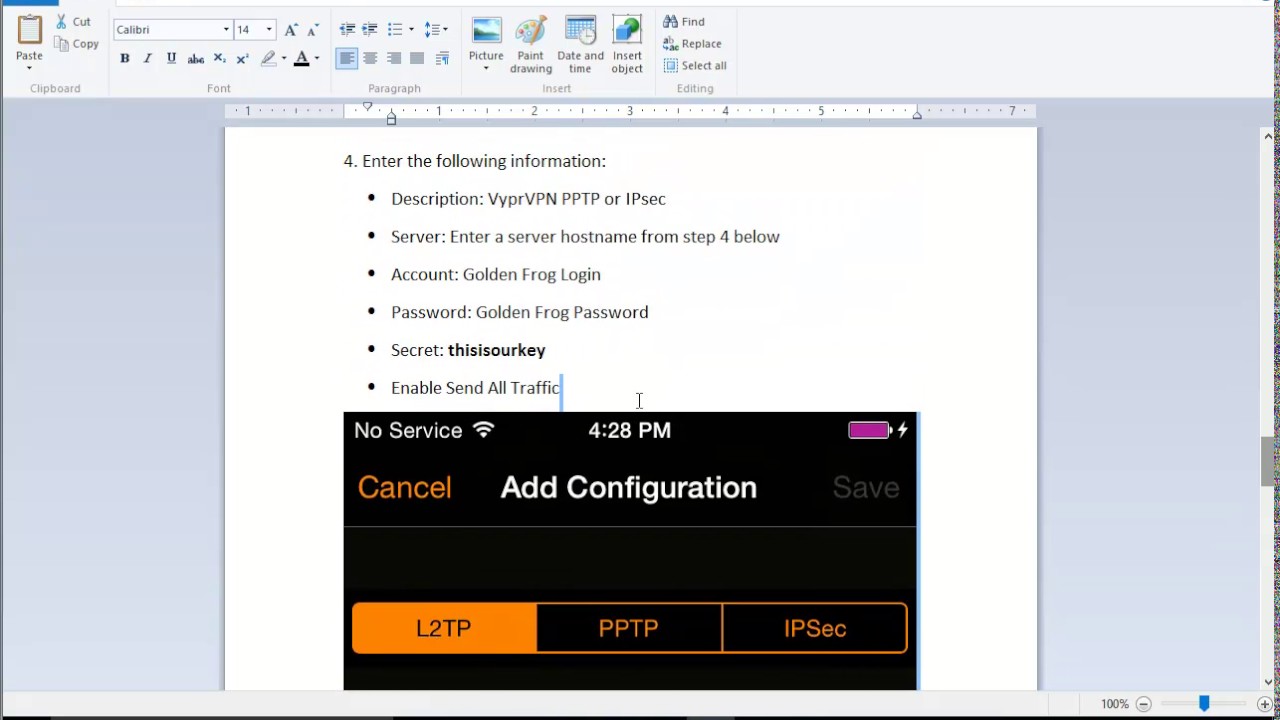The height and width of the screenshot is (720, 1280).
Task: Open the Picture options arrow
Action: point(486,69)
